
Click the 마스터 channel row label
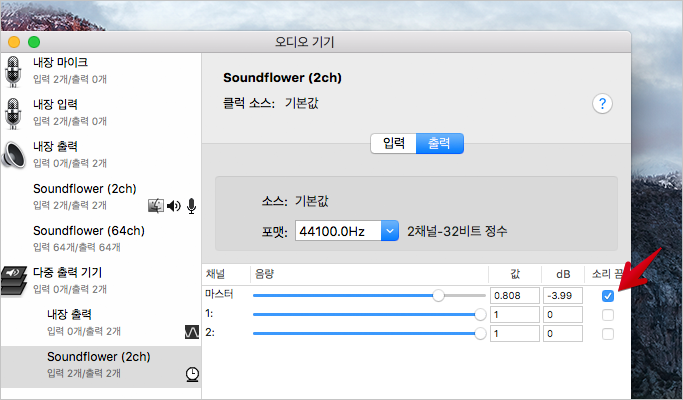pyautogui.click(x=219, y=294)
